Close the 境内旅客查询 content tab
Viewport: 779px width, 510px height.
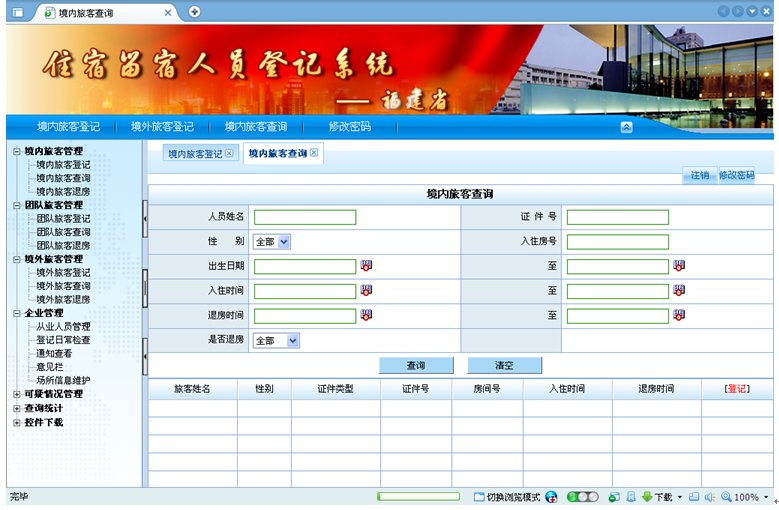[x=314, y=152]
